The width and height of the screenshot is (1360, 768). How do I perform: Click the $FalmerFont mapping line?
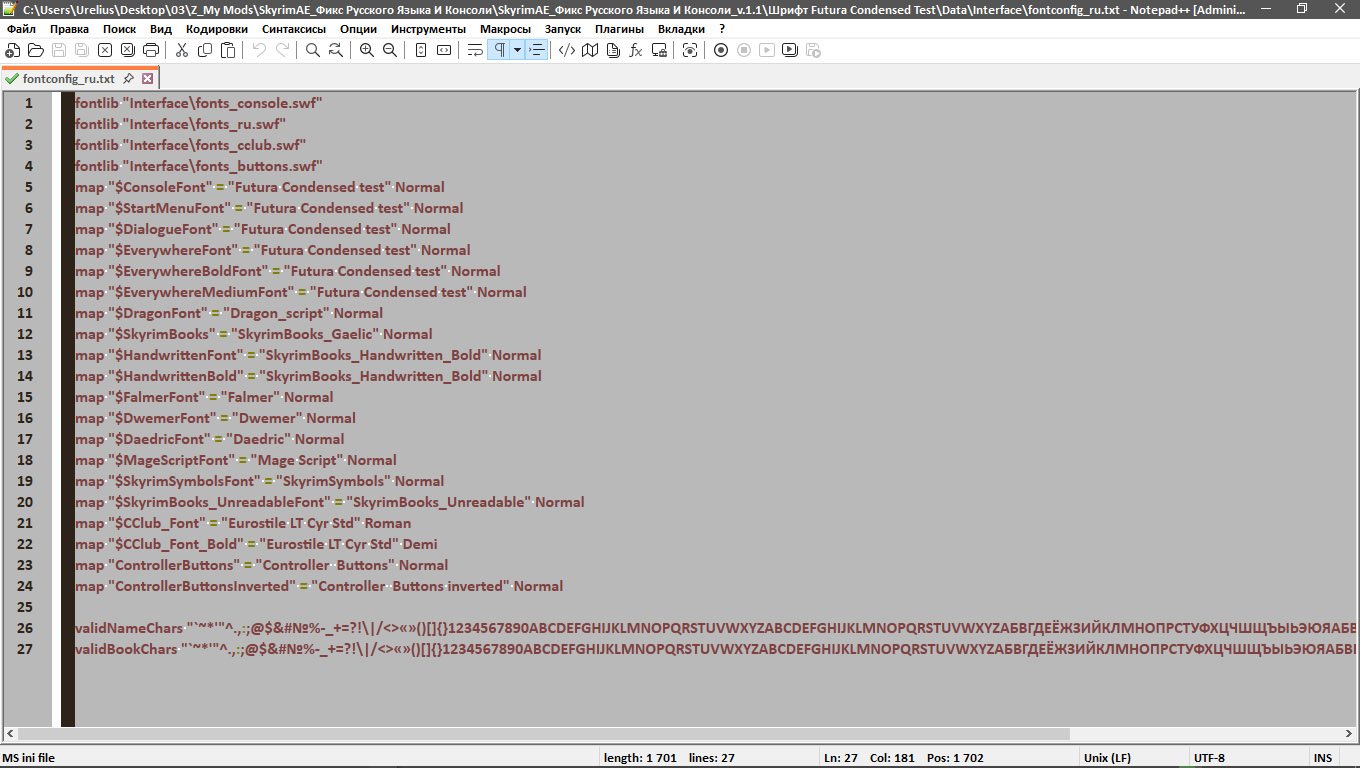pos(204,397)
